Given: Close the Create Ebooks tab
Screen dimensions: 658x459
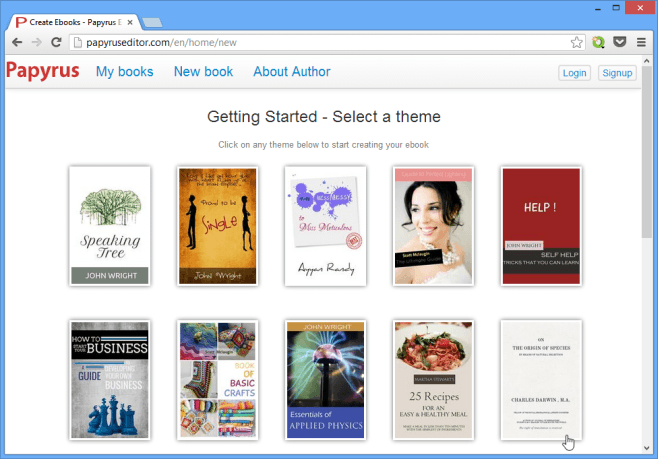Looking at the screenshot, I should tap(130, 22).
